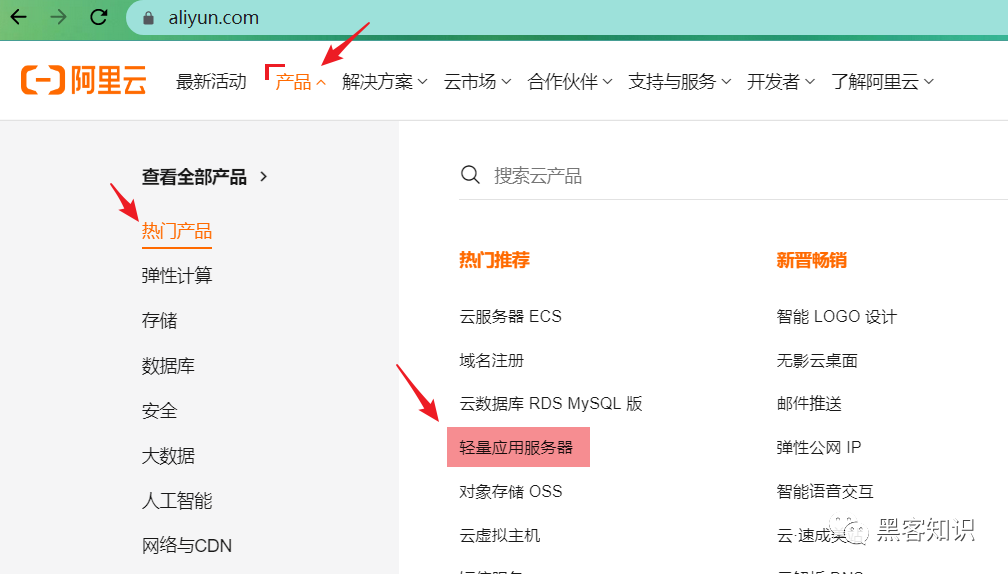Screen dimensions: 1008x574
Task: Expand the 云市场 menu
Action: (477, 82)
